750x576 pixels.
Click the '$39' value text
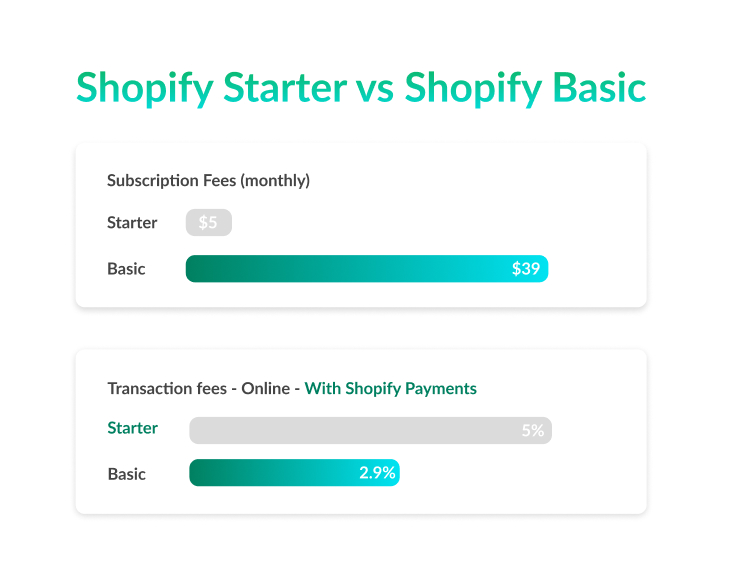click(x=526, y=269)
